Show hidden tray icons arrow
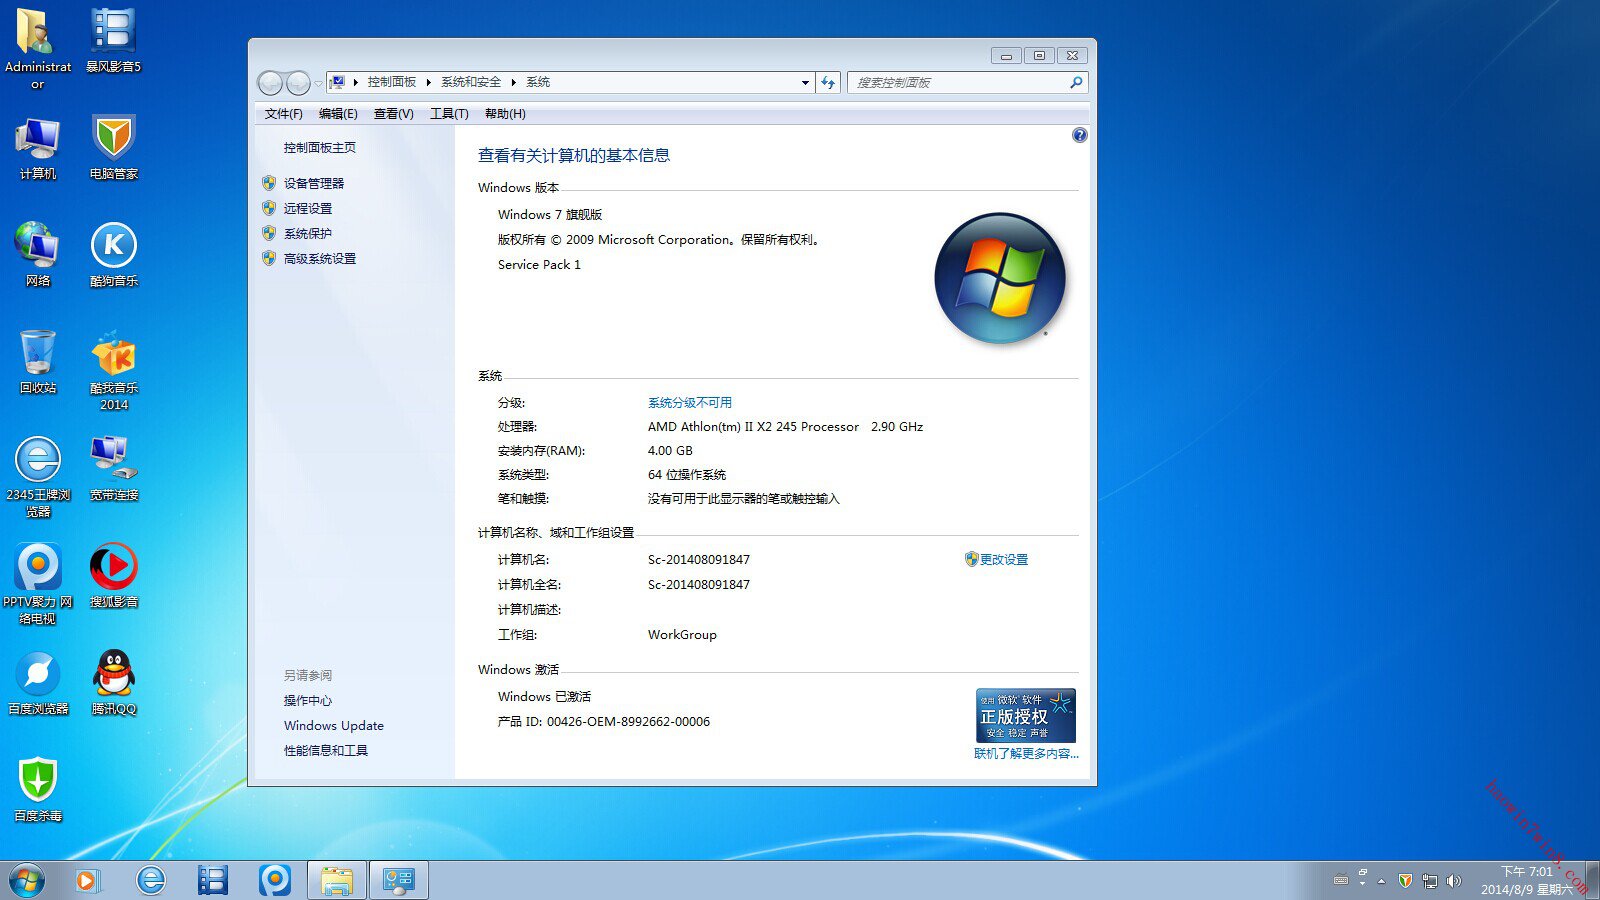 [x=1381, y=881]
